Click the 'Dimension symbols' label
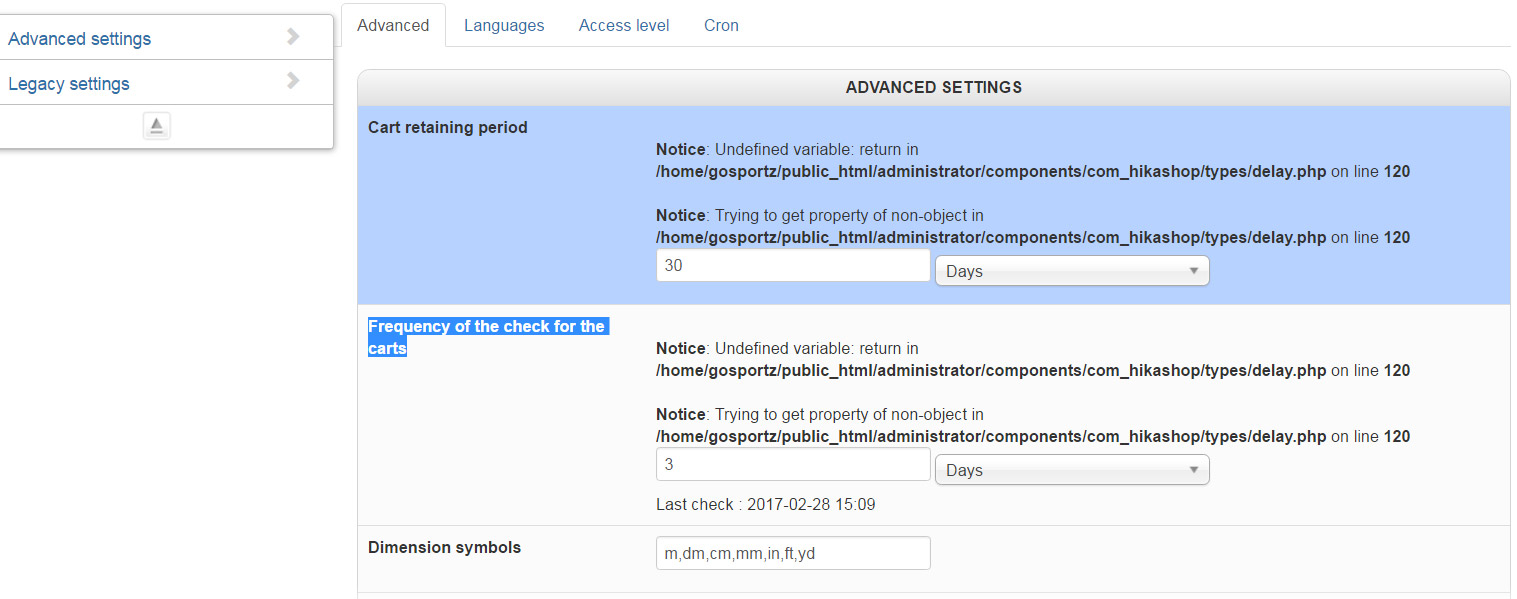This screenshot has height=599, width=1517. [x=444, y=547]
